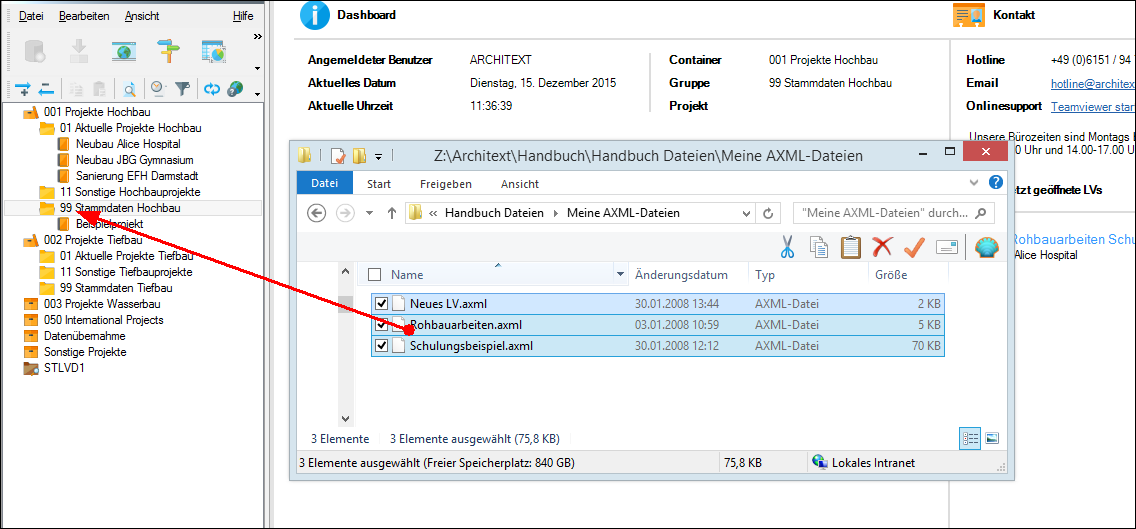Click the clock history toolbar icon
The image size is (1136, 529).
pyautogui.click(x=158, y=88)
